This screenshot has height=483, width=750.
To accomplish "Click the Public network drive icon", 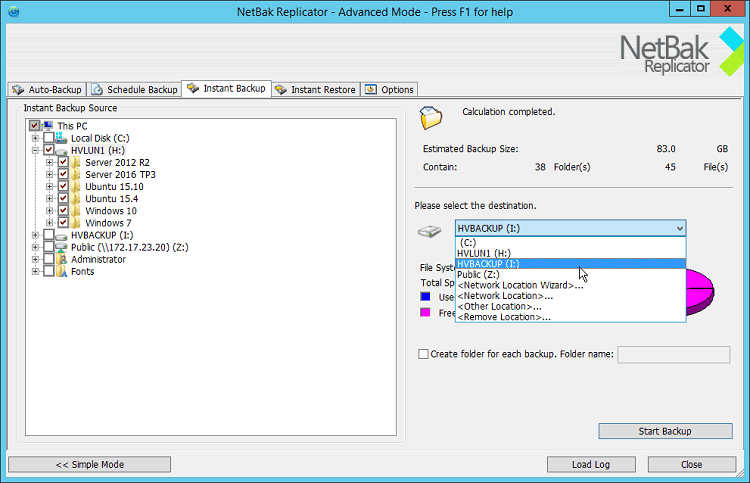I will [x=62, y=247].
